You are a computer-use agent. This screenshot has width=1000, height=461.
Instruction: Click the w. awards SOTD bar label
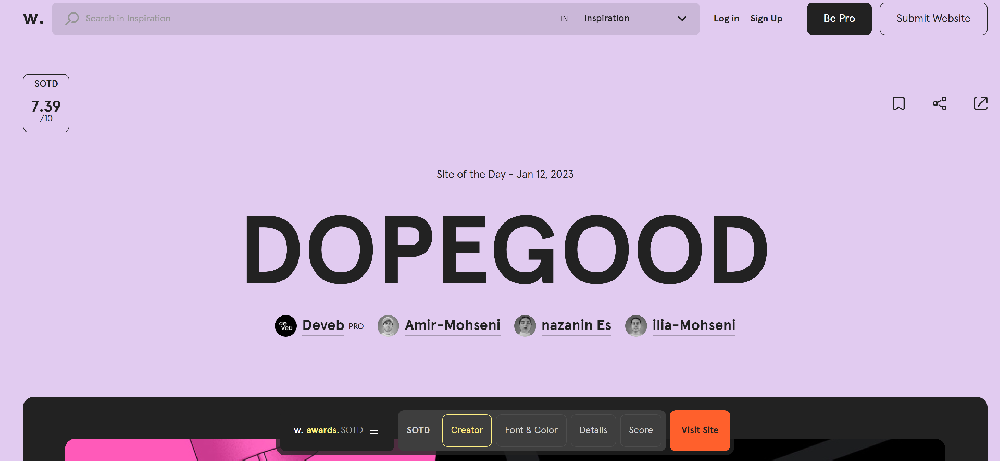point(328,430)
